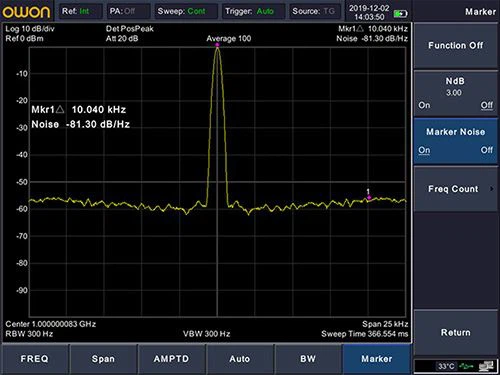Open the FREQ menu
The height and width of the screenshot is (375, 500).
(35, 359)
